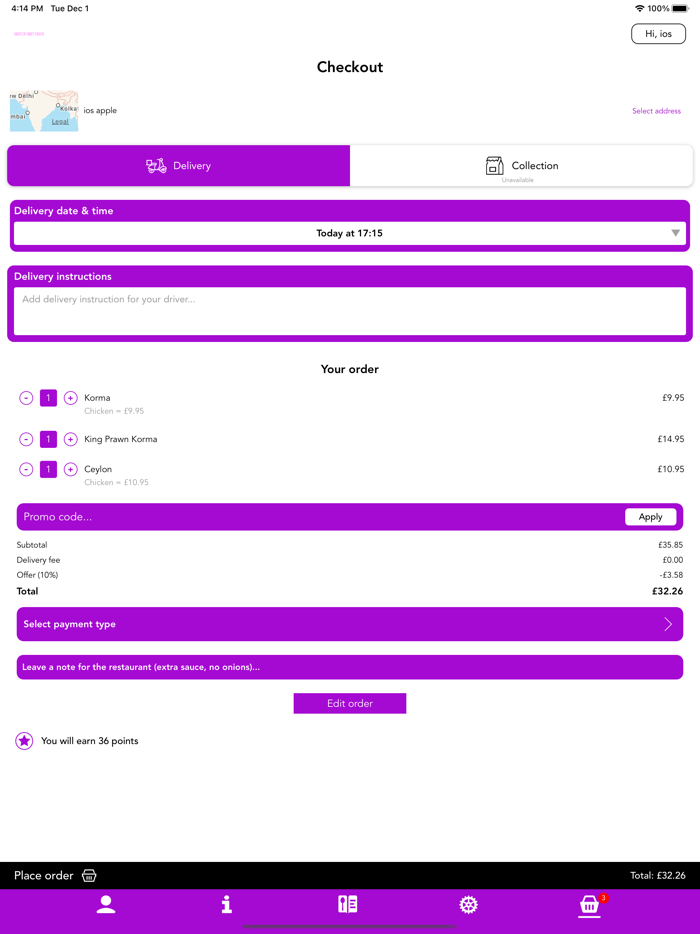Open the menu book icon in bottom bar
The image size is (700, 934).
(x=348, y=904)
